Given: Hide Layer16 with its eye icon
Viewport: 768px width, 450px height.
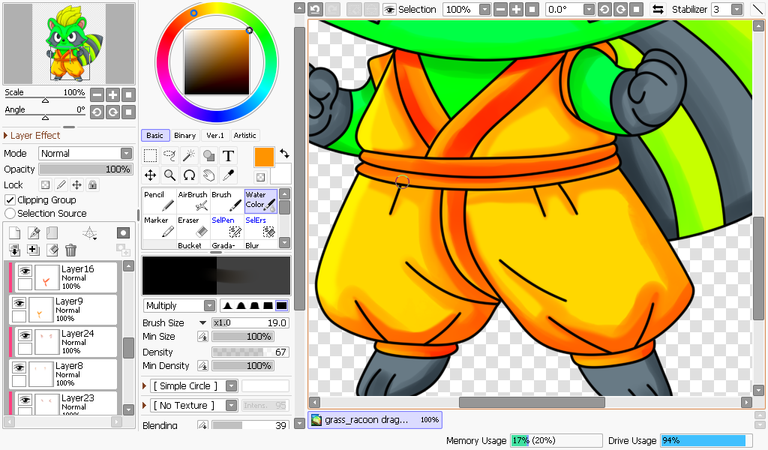Looking at the screenshot, I should point(25,270).
